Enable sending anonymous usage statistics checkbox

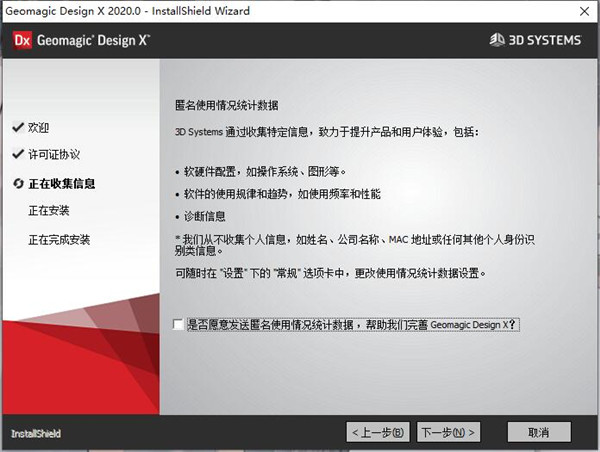[x=178, y=325]
